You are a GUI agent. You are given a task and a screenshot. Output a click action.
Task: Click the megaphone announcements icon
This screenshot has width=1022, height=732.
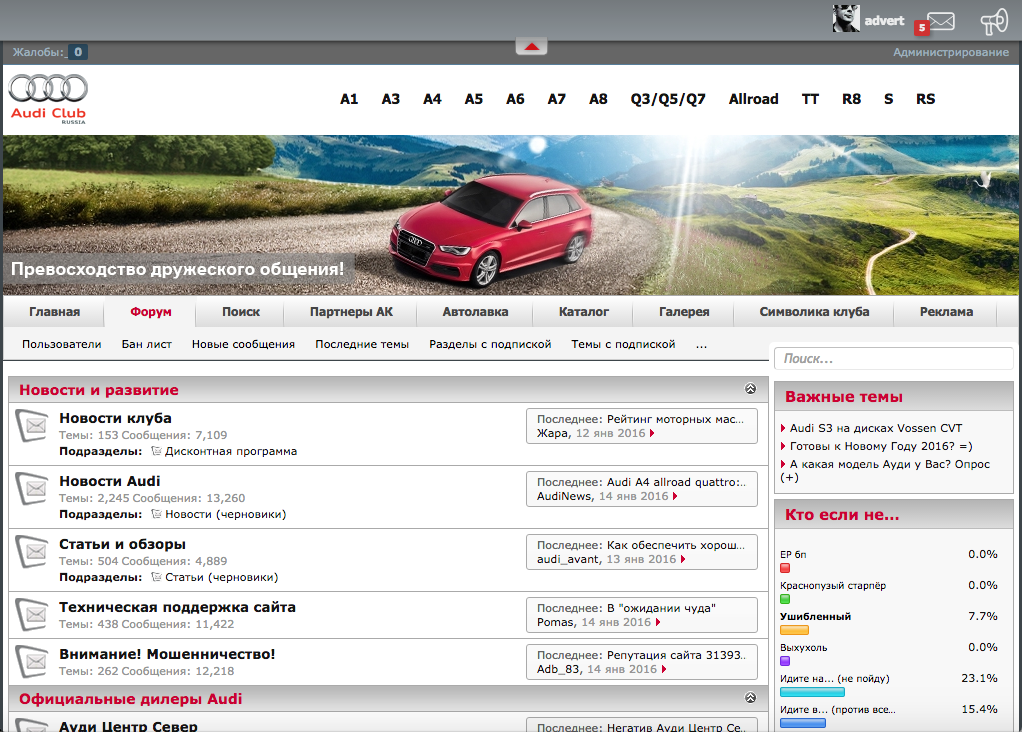point(993,21)
